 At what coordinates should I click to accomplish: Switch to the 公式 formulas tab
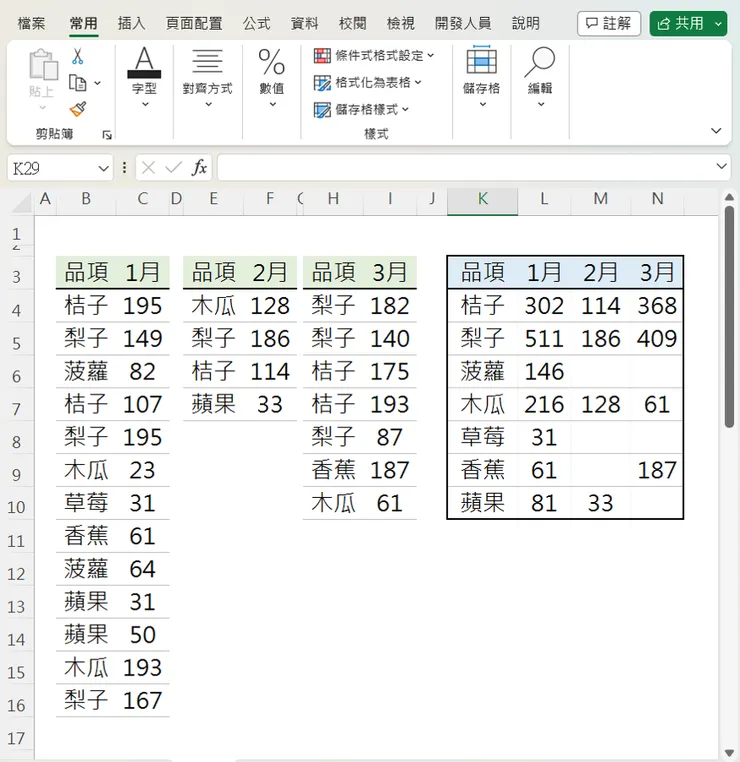(256, 23)
